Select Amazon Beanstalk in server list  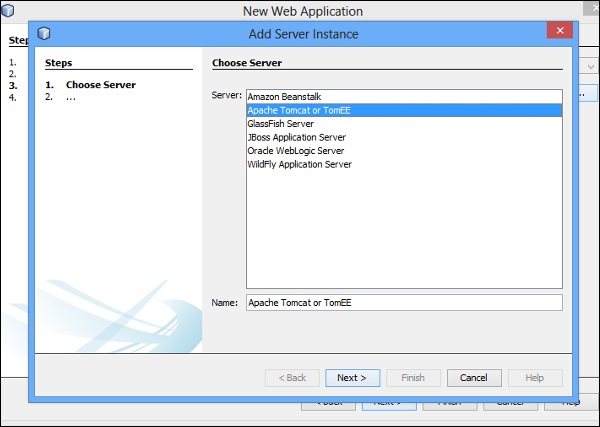pyautogui.click(x=404, y=97)
